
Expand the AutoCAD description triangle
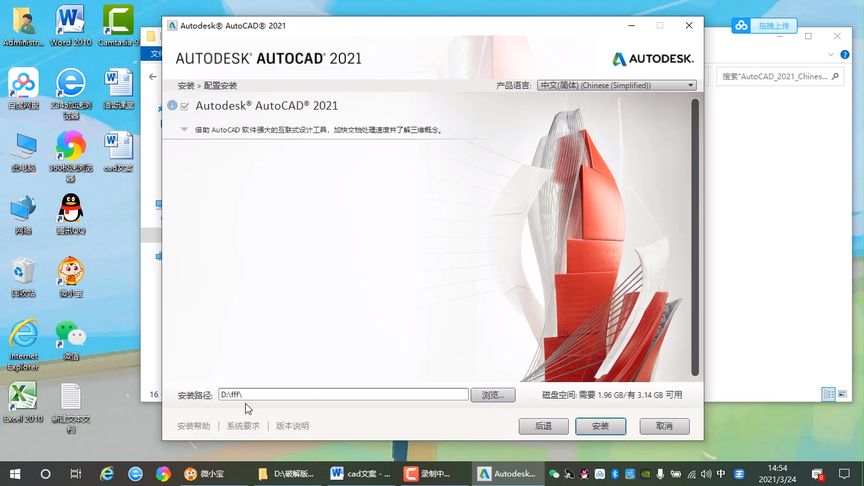click(184, 129)
